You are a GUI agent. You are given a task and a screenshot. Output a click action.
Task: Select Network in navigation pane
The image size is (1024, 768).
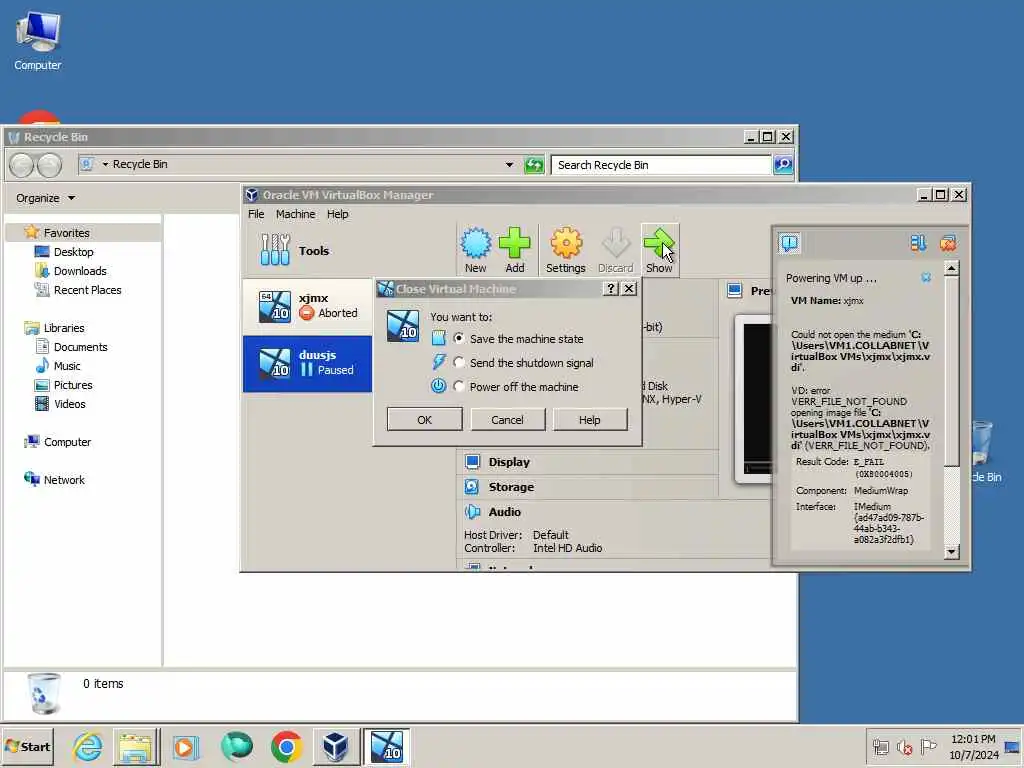[x=64, y=479]
